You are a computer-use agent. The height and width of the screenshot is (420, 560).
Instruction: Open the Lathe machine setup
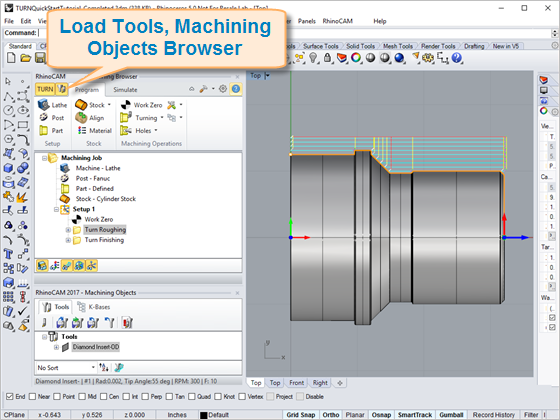click(x=52, y=105)
